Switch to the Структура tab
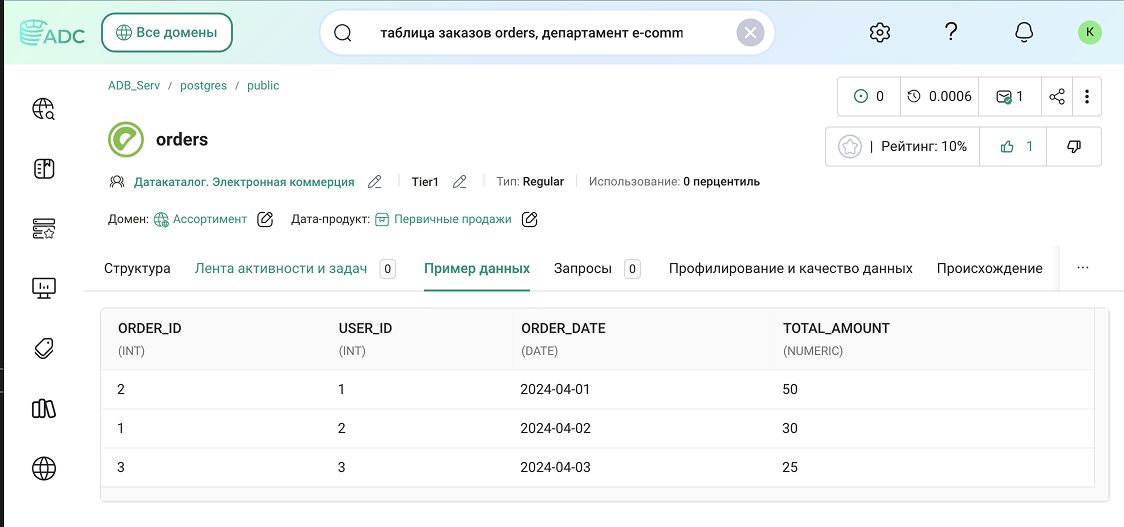The height and width of the screenshot is (527, 1124). (x=137, y=269)
